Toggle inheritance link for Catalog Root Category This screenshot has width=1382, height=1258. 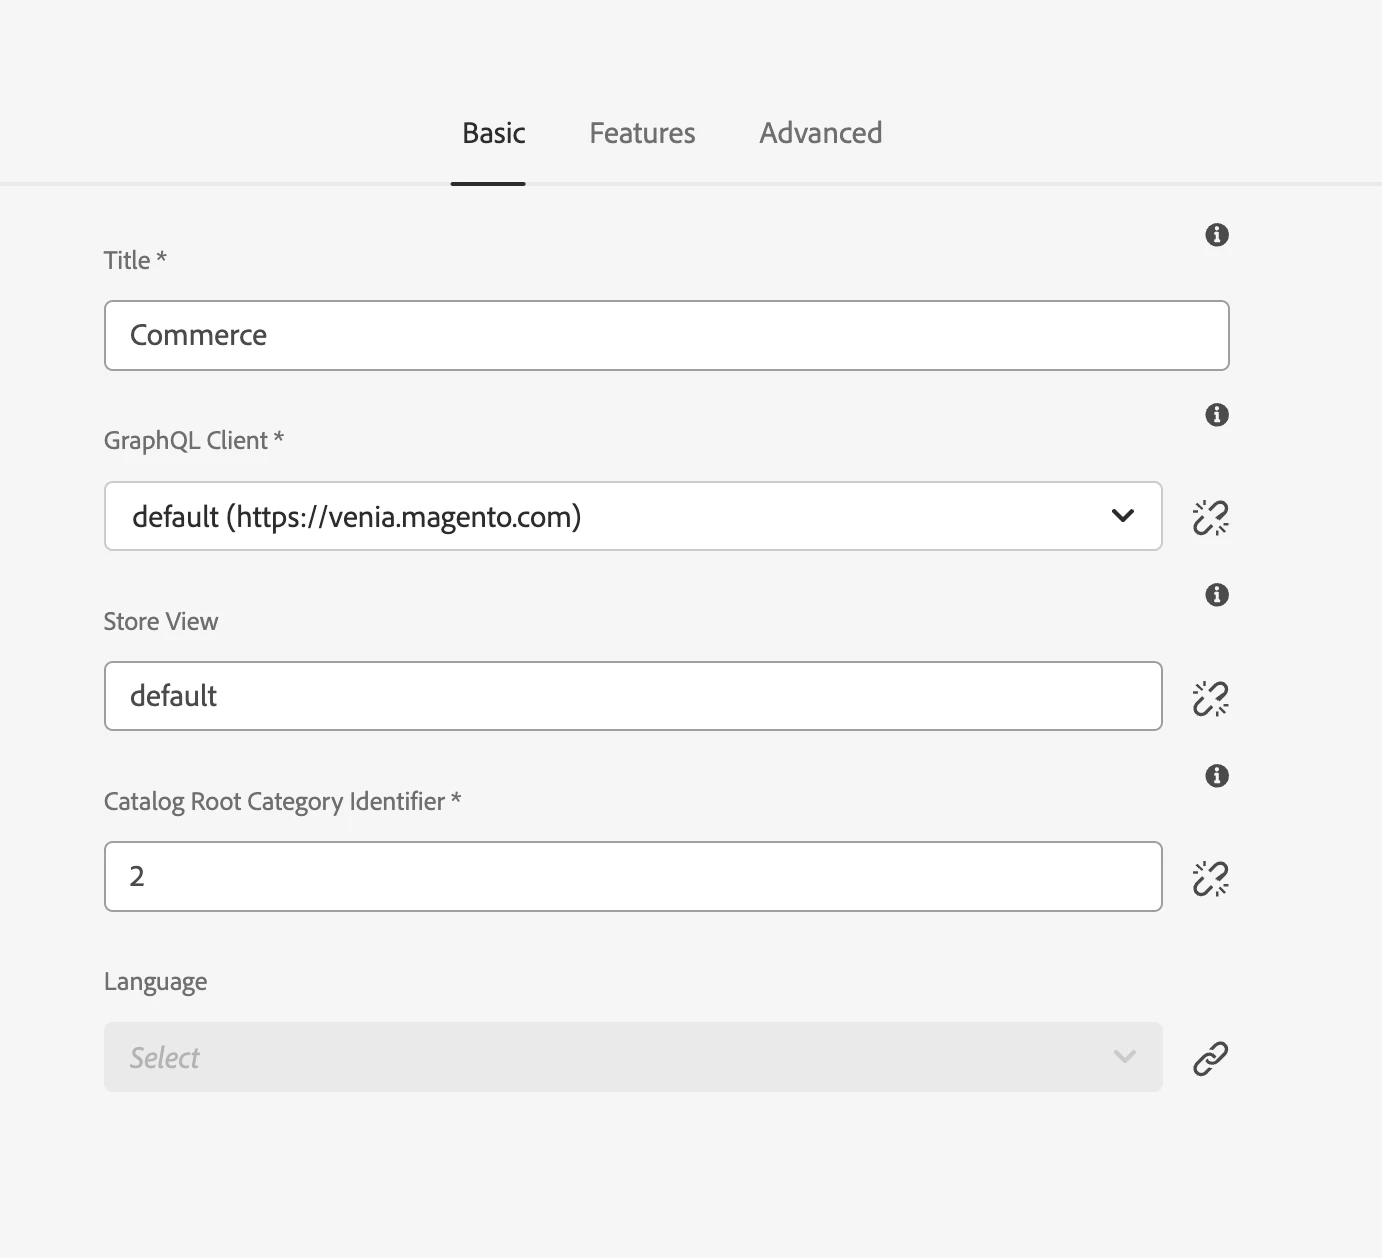1210,878
